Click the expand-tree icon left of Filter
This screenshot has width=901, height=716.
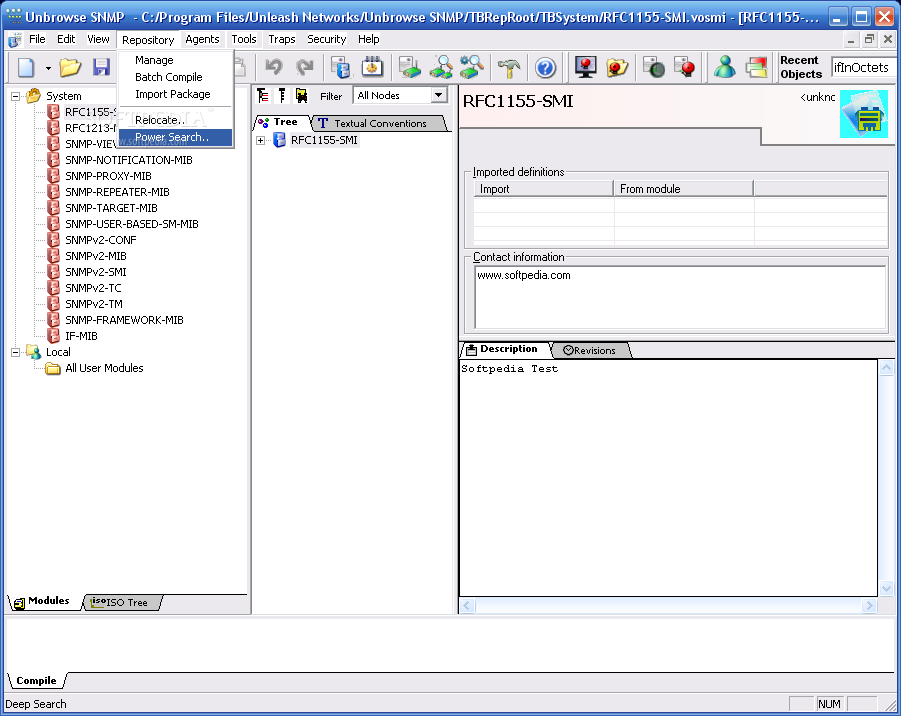[x=263, y=95]
